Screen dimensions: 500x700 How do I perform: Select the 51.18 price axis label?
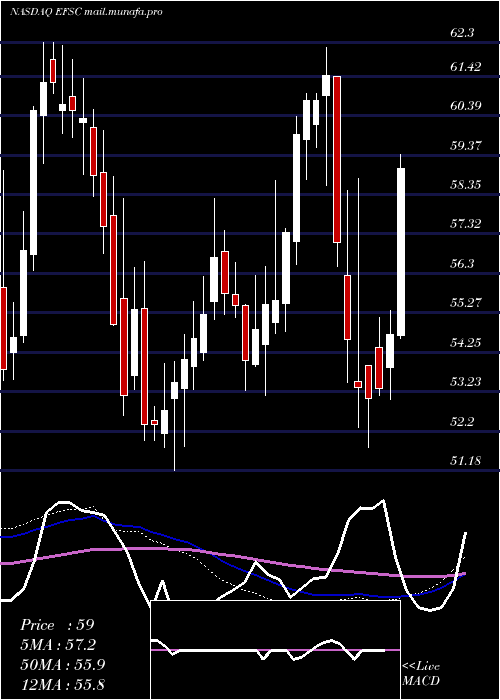coord(466,460)
